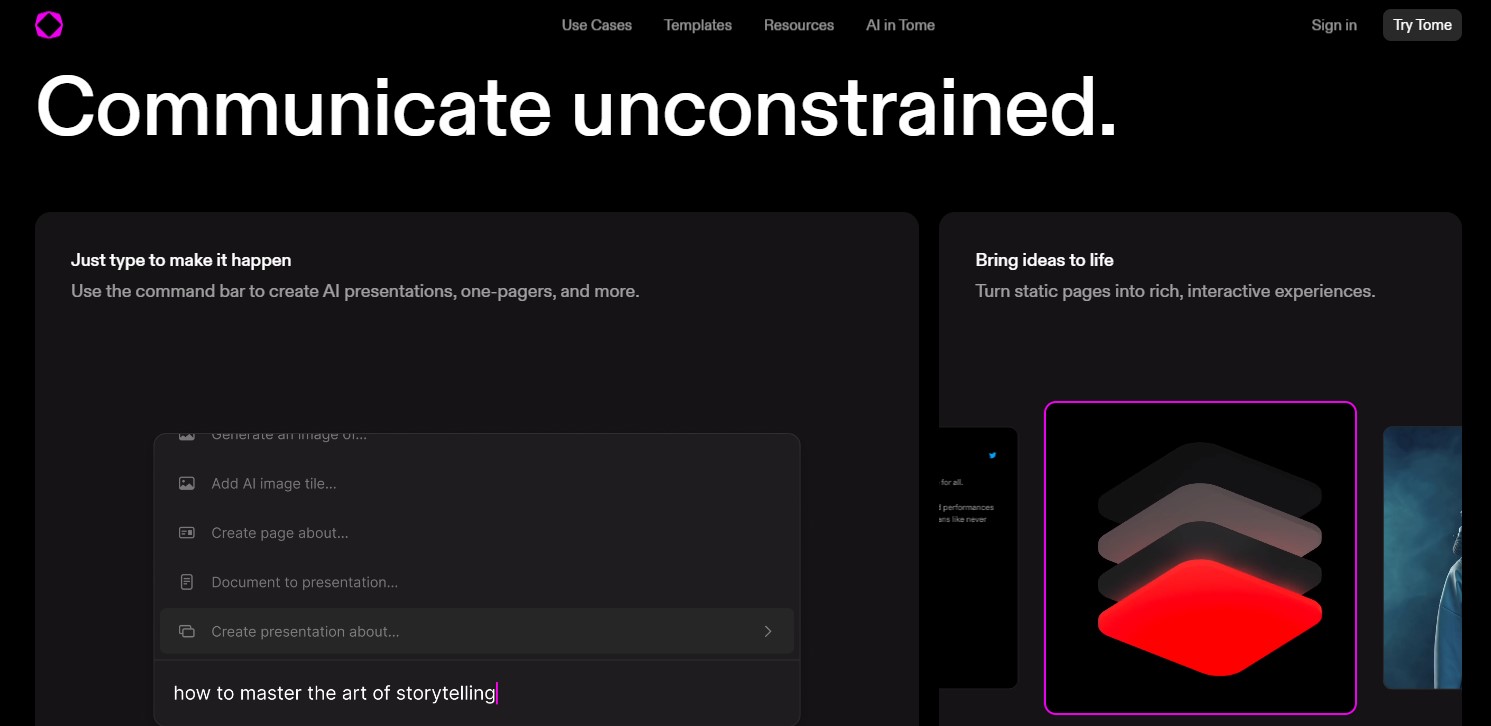Go to AI in Tome page
The height and width of the screenshot is (726, 1491).
pyautogui.click(x=900, y=25)
